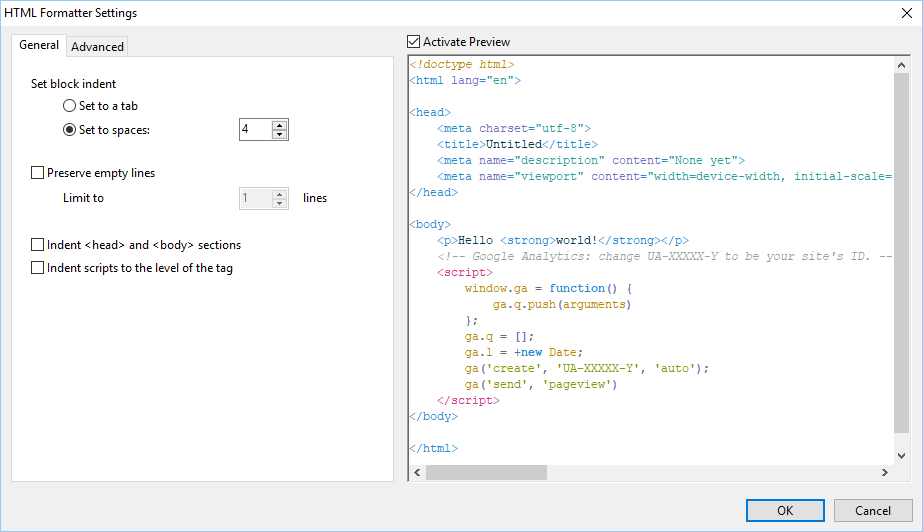Click the 'ga.q.push(arguments)' preview line
923x532 pixels.
pyautogui.click(x=562, y=304)
